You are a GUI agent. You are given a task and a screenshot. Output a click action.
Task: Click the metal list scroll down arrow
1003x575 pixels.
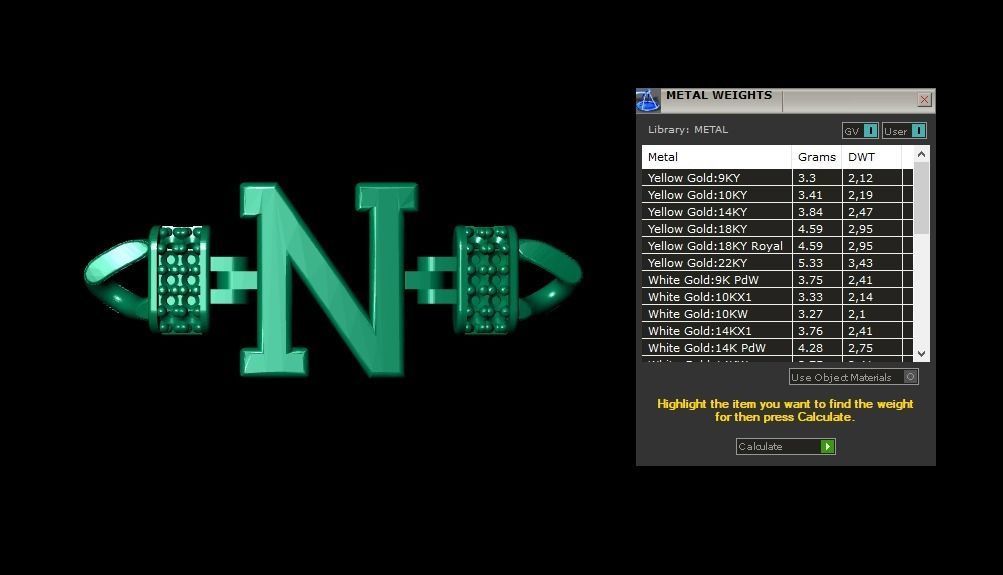921,354
